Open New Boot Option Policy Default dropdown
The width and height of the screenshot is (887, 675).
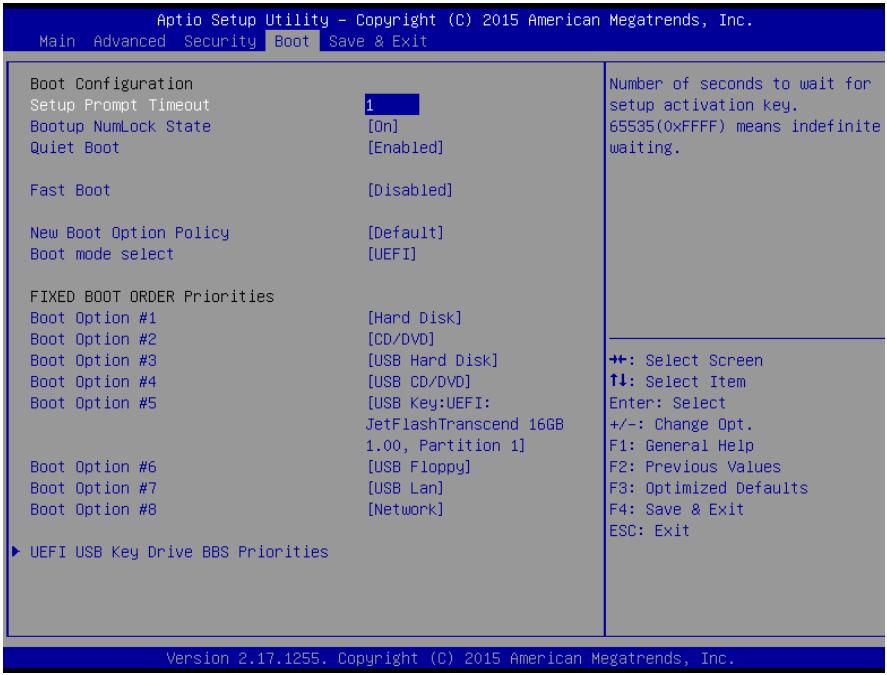pyautogui.click(x=406, y=233)
